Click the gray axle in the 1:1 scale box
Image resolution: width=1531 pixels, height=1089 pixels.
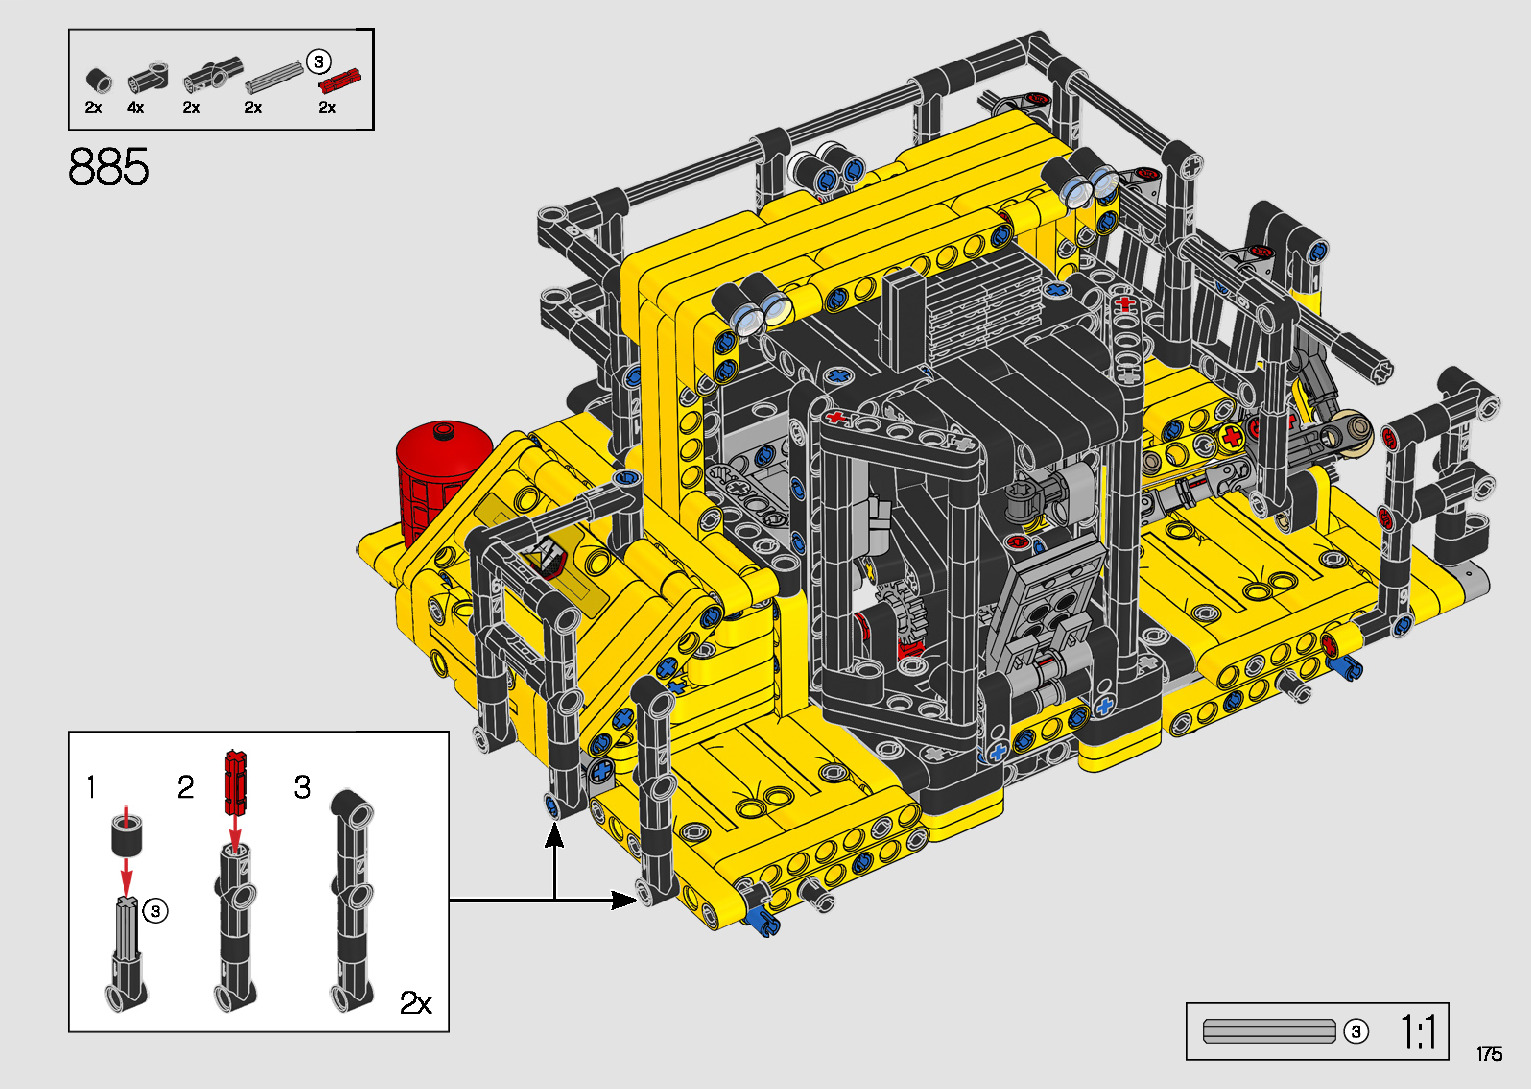tap(1269, 1031)
